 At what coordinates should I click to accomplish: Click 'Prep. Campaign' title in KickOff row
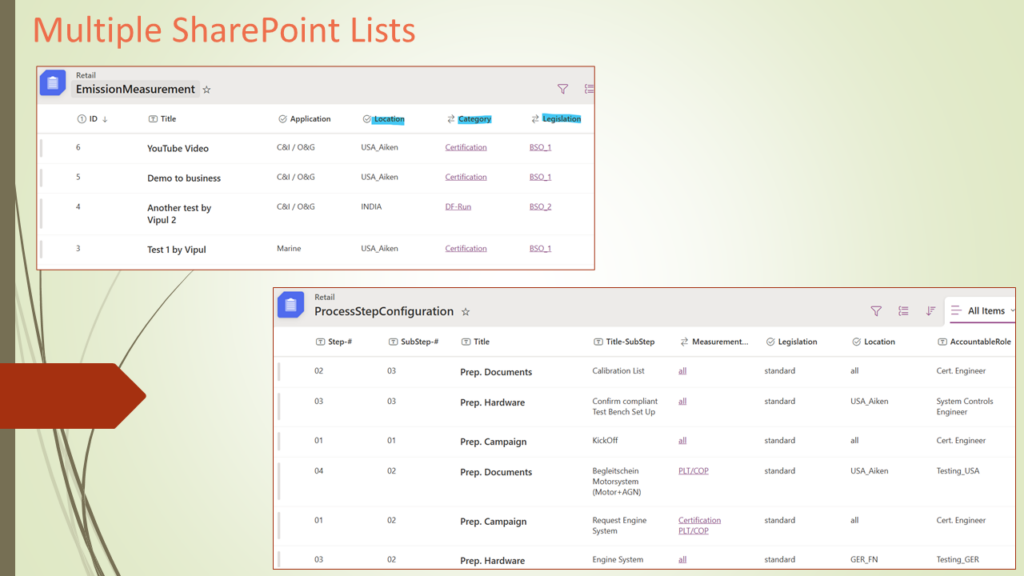pyautogui.click(x=493, y=441)
